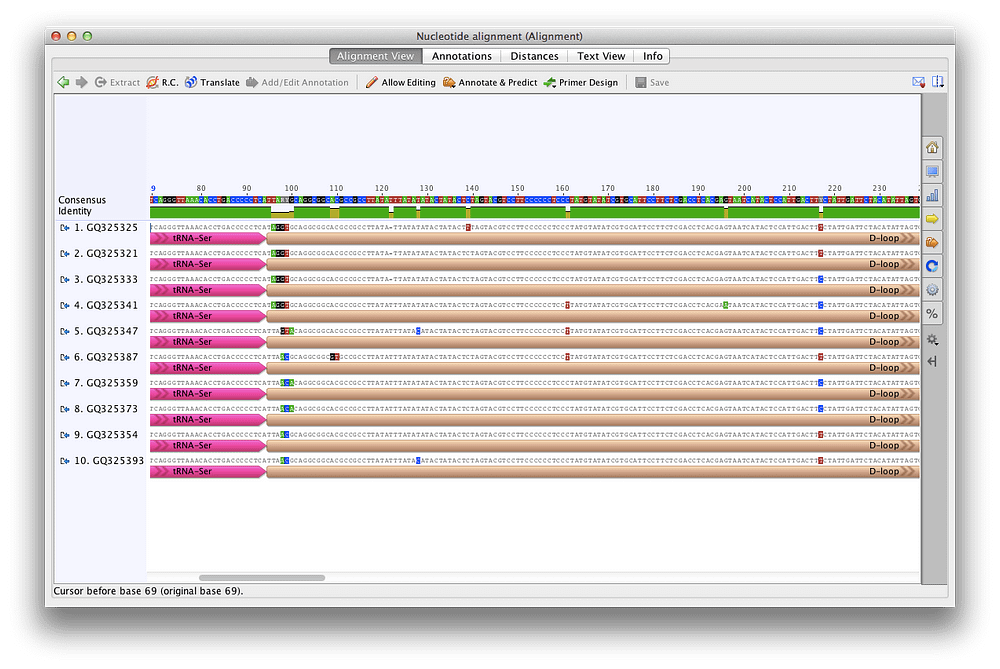This screenshot has height=669, width=1000.
Task: Toggle Allow Editing pencil button
Action: tap(401, 82)
